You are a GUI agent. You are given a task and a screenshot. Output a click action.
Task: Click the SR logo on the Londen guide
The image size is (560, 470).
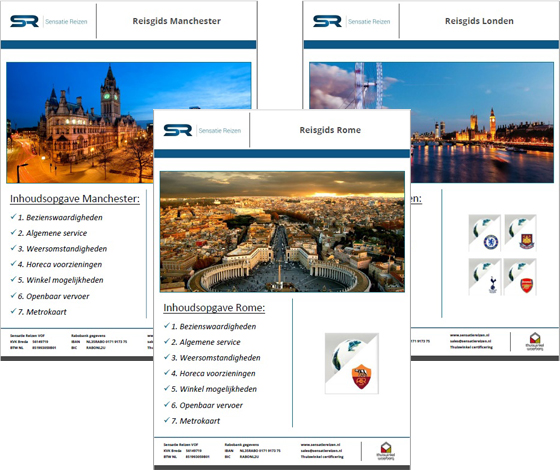pos(327,21)
